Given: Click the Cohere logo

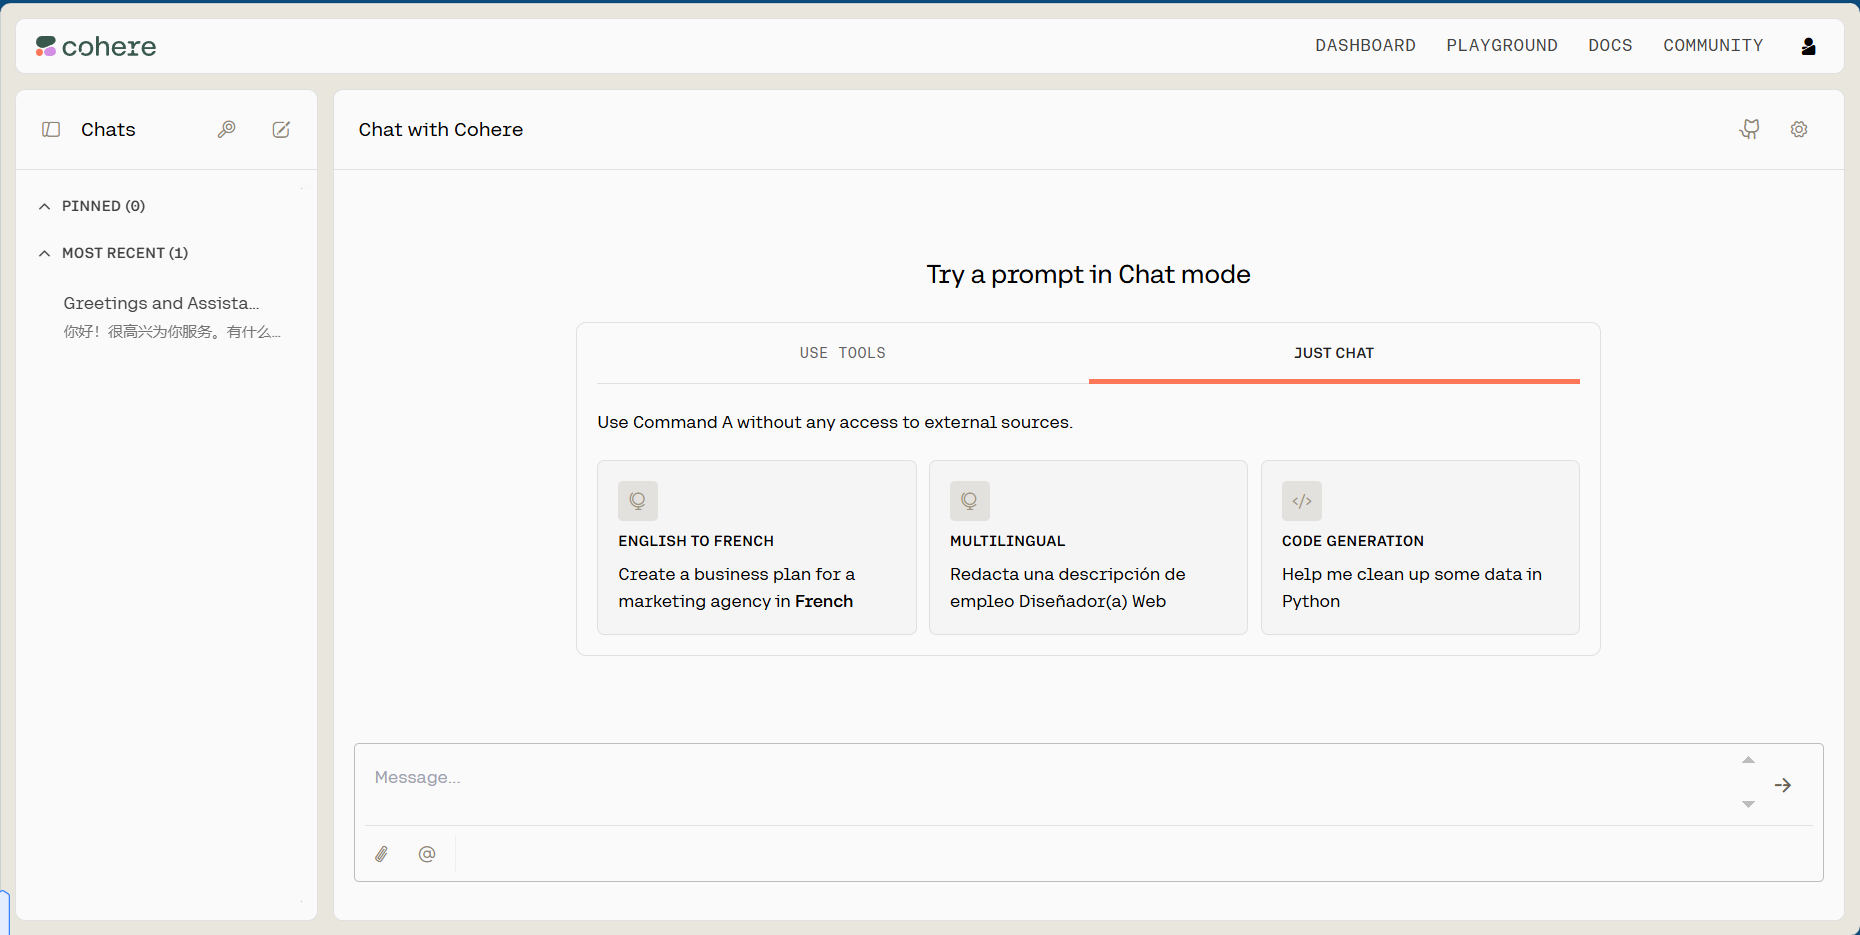Looking at the screenshot, I should [96, 46].
